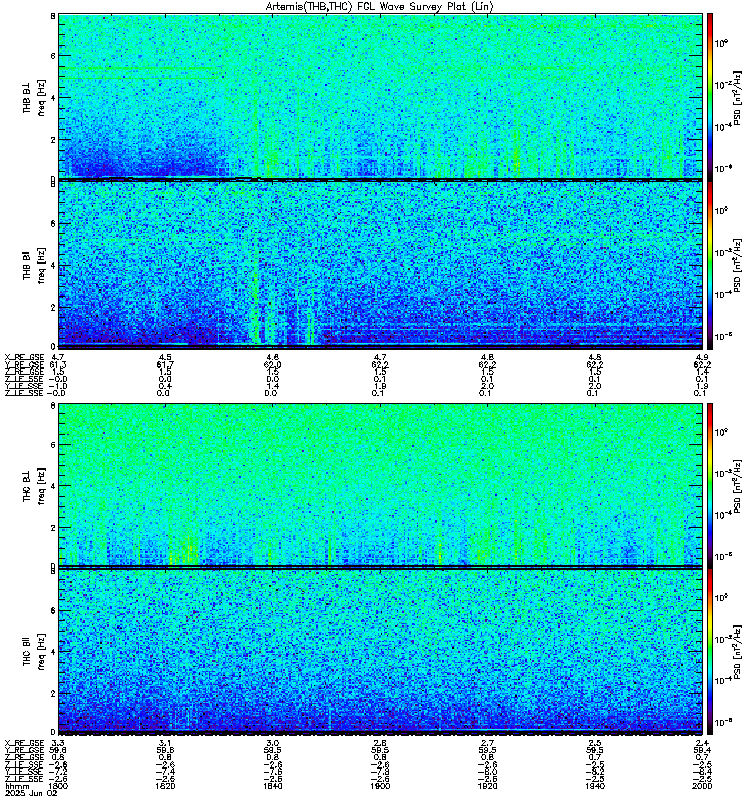750x800 pixels.
Task: Click the '2' Hz tick on THC B⊥ axis
Action: tap(53, 528)
